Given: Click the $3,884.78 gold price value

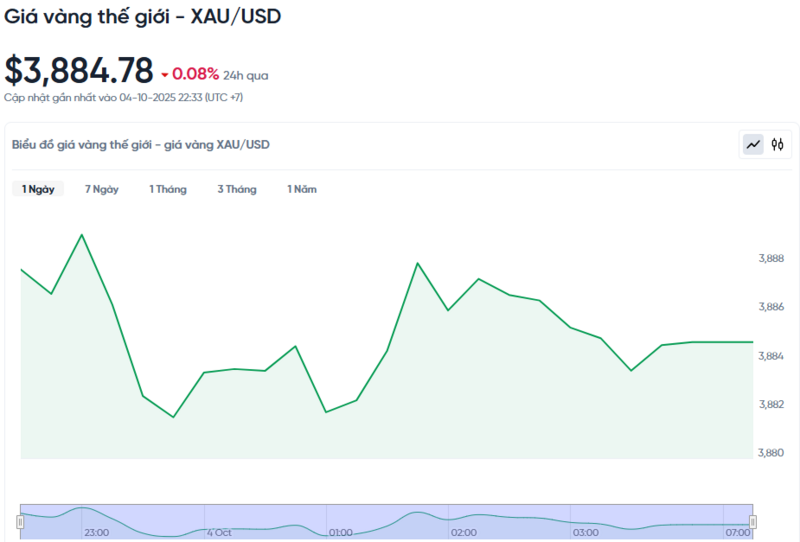Looking at the screenshot, I should (79, 71).
